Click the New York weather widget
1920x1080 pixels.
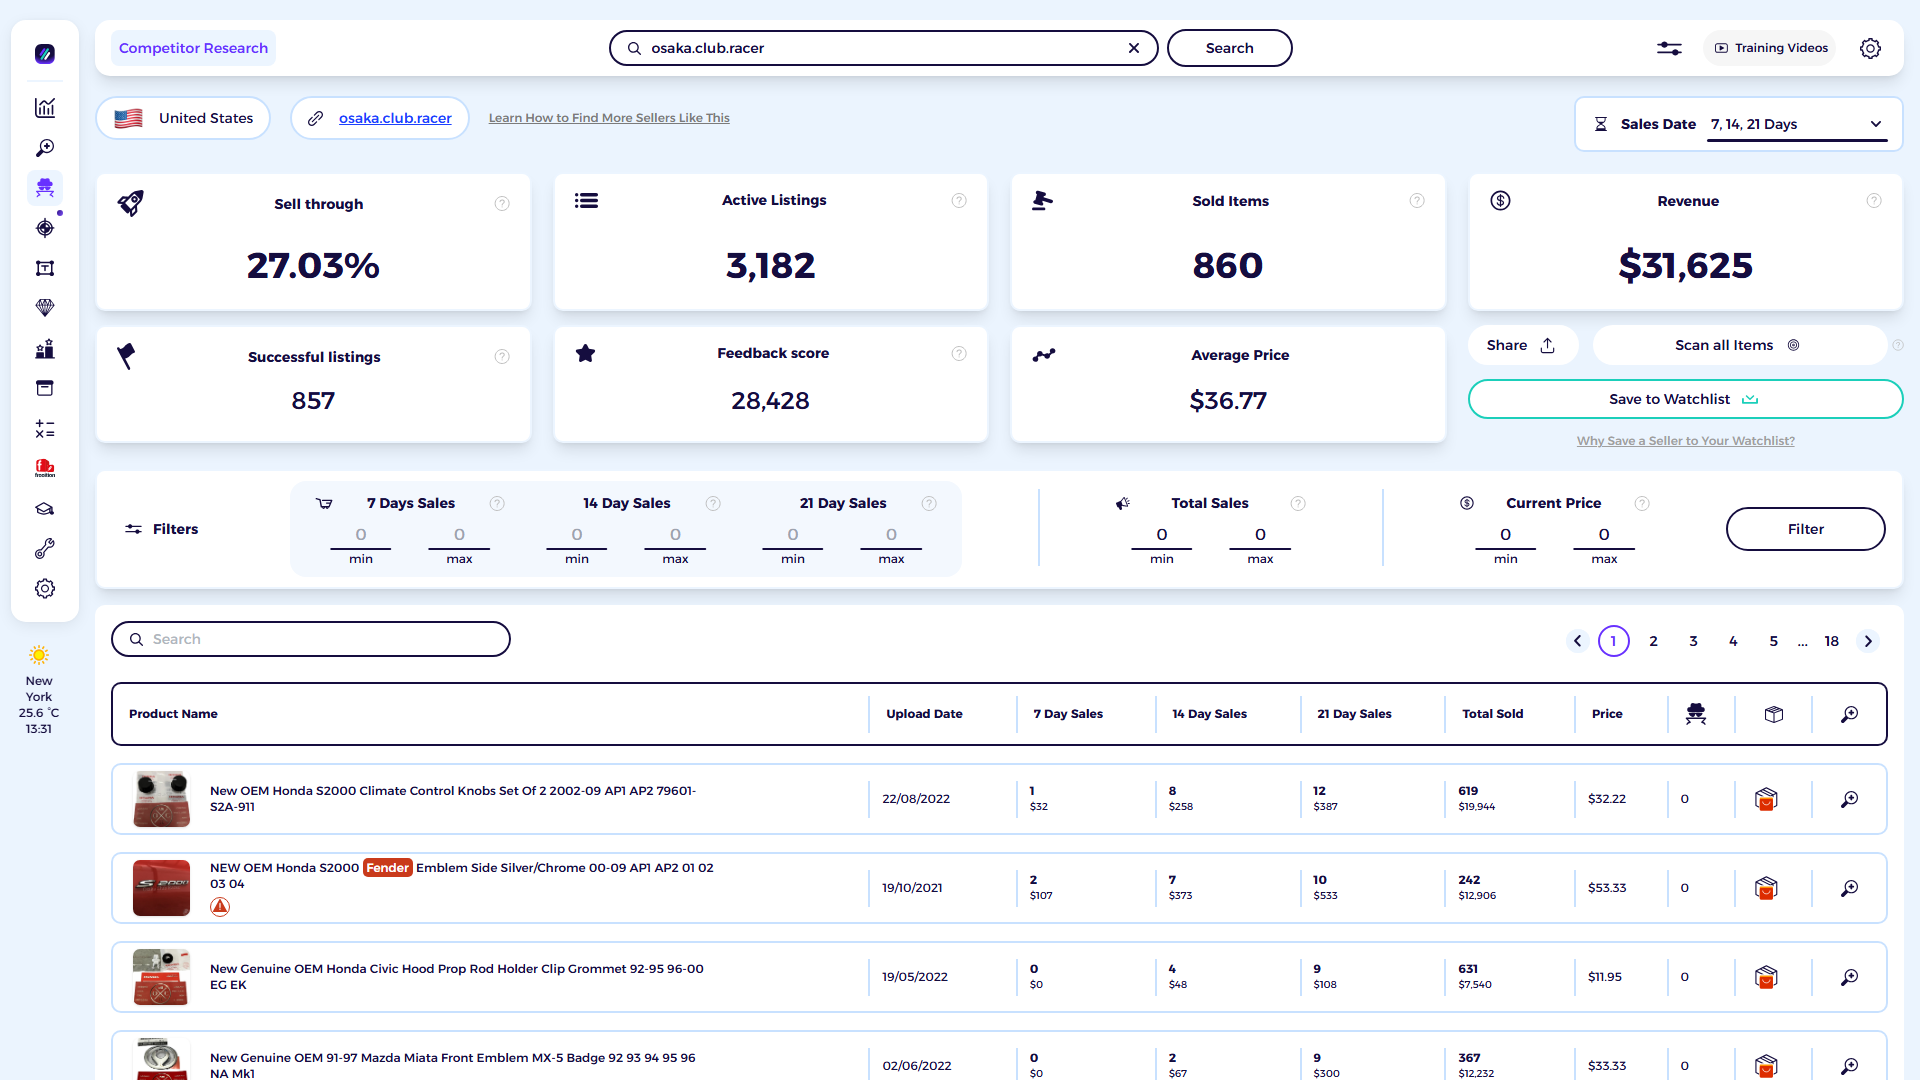39,690
